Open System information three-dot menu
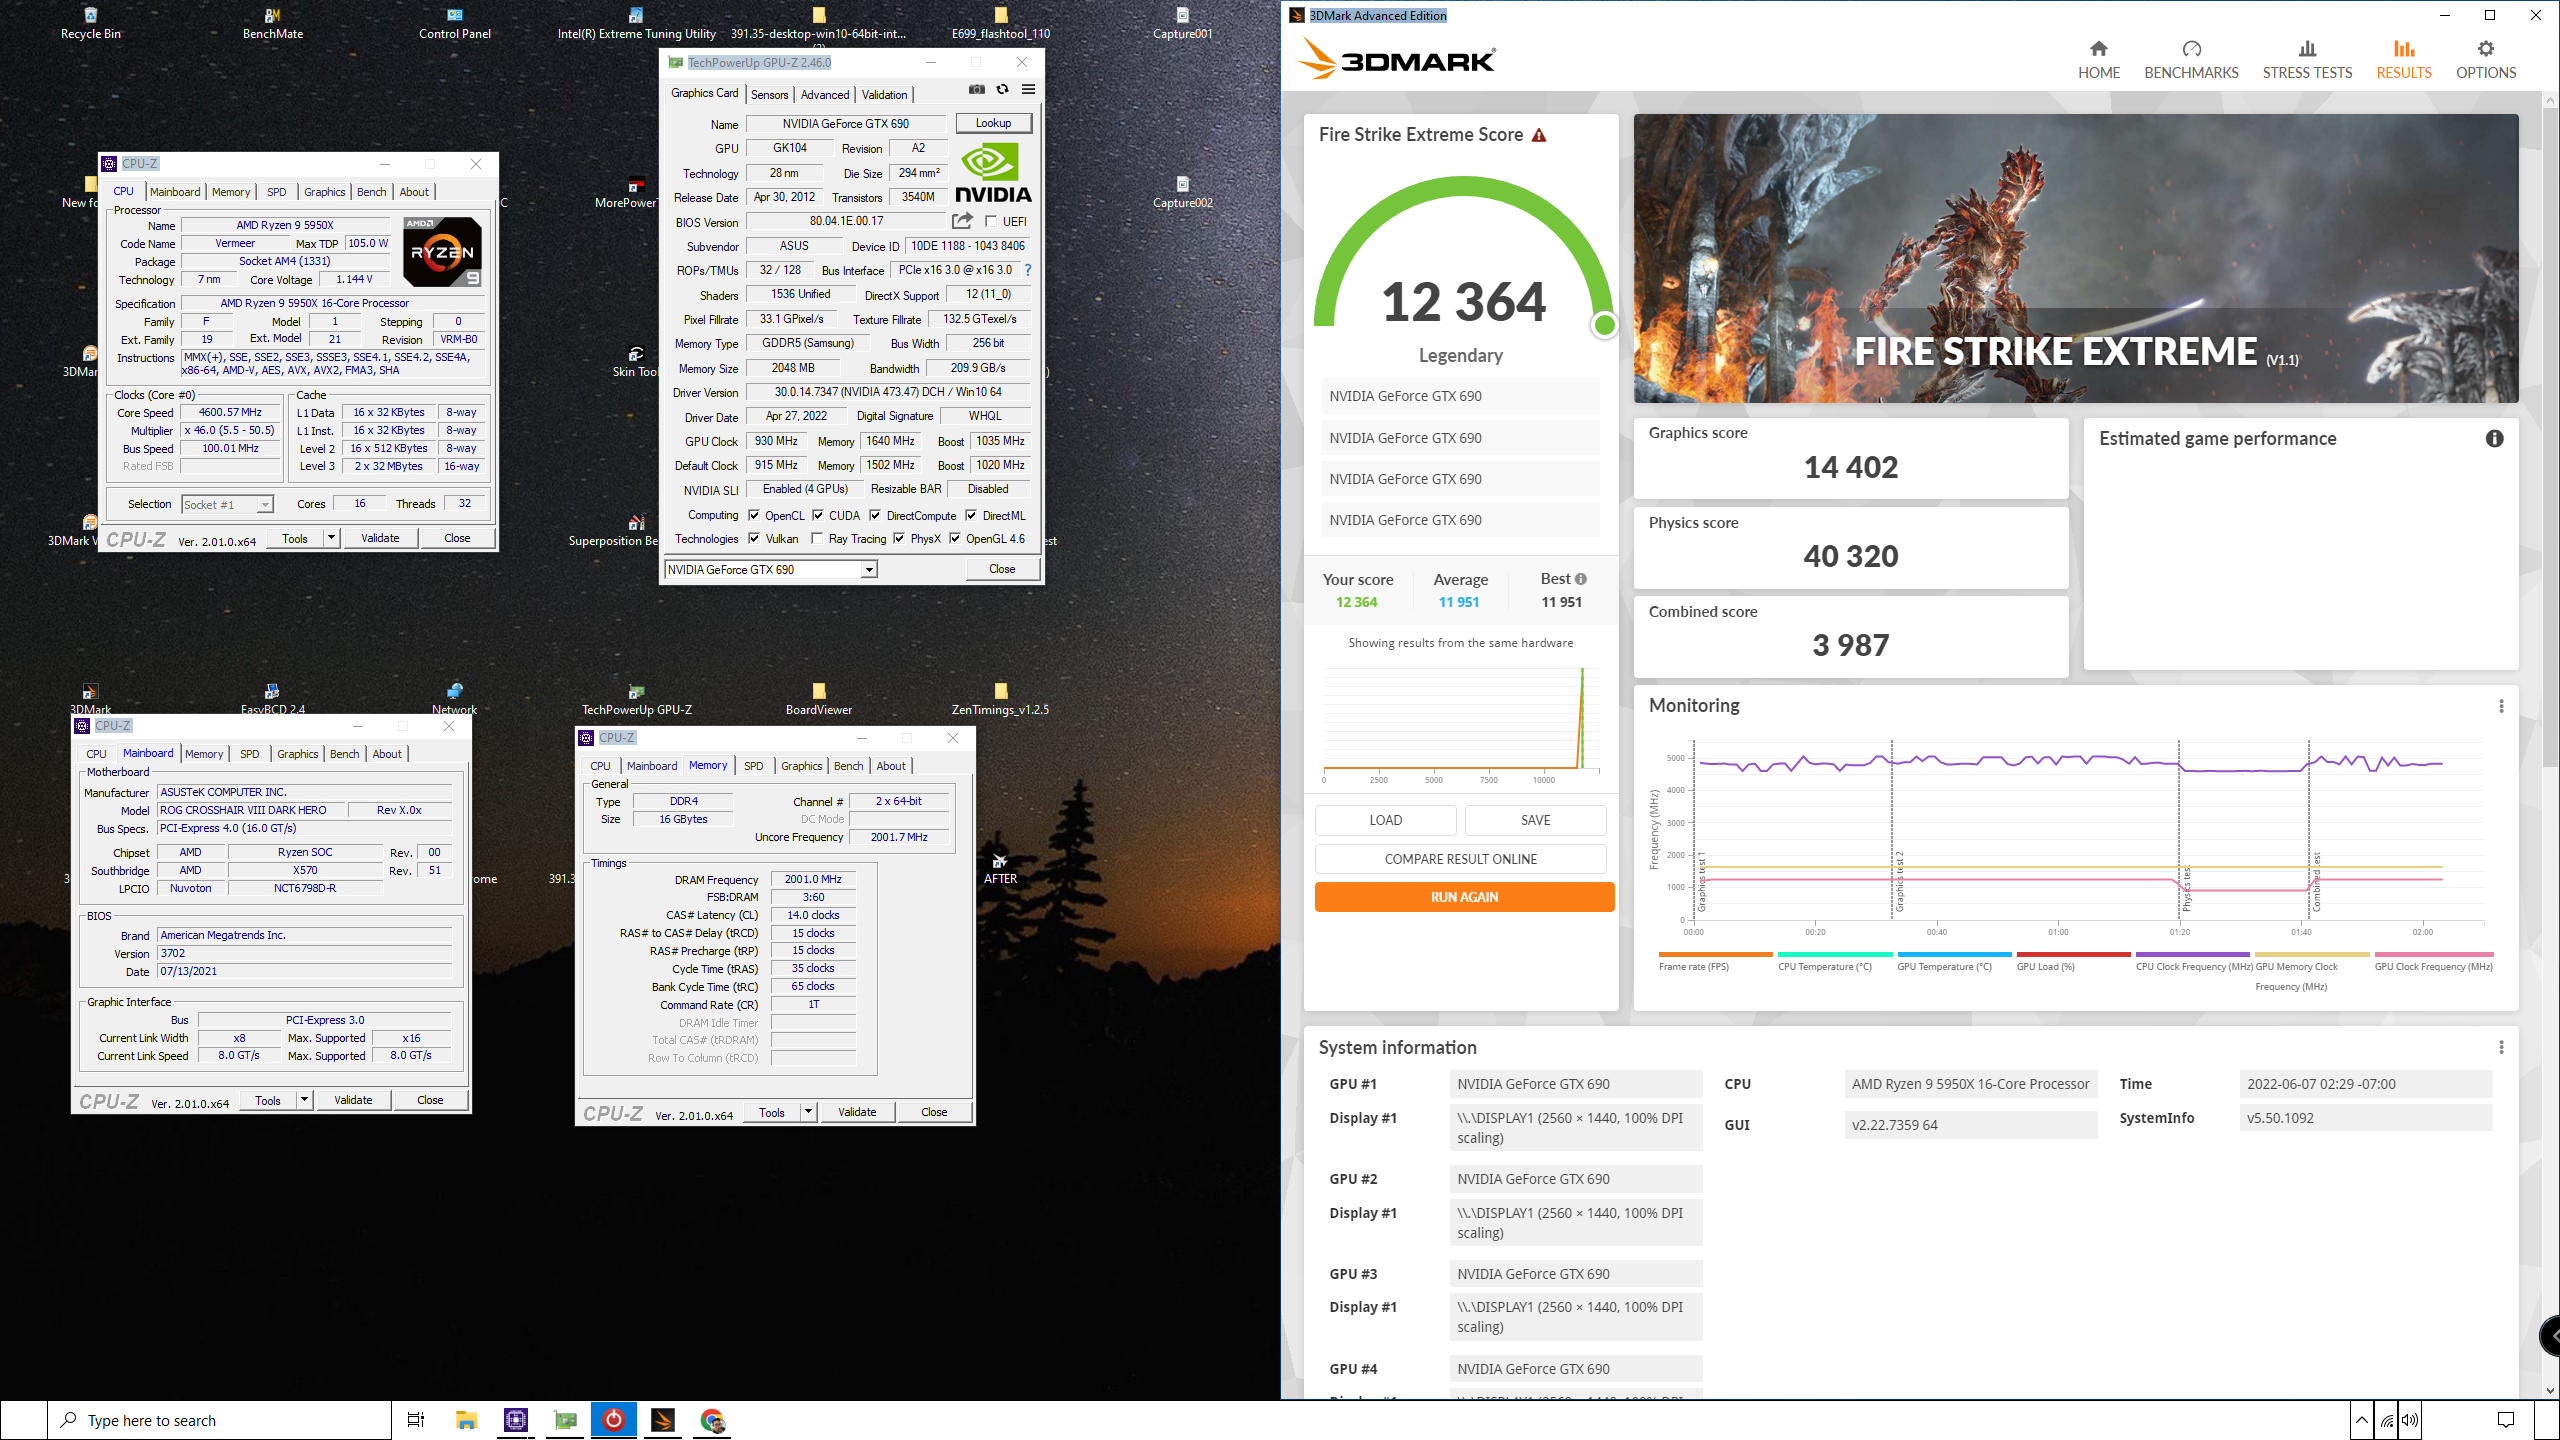Viewport: 2560px width, 1440px height. (2501, 1047)
